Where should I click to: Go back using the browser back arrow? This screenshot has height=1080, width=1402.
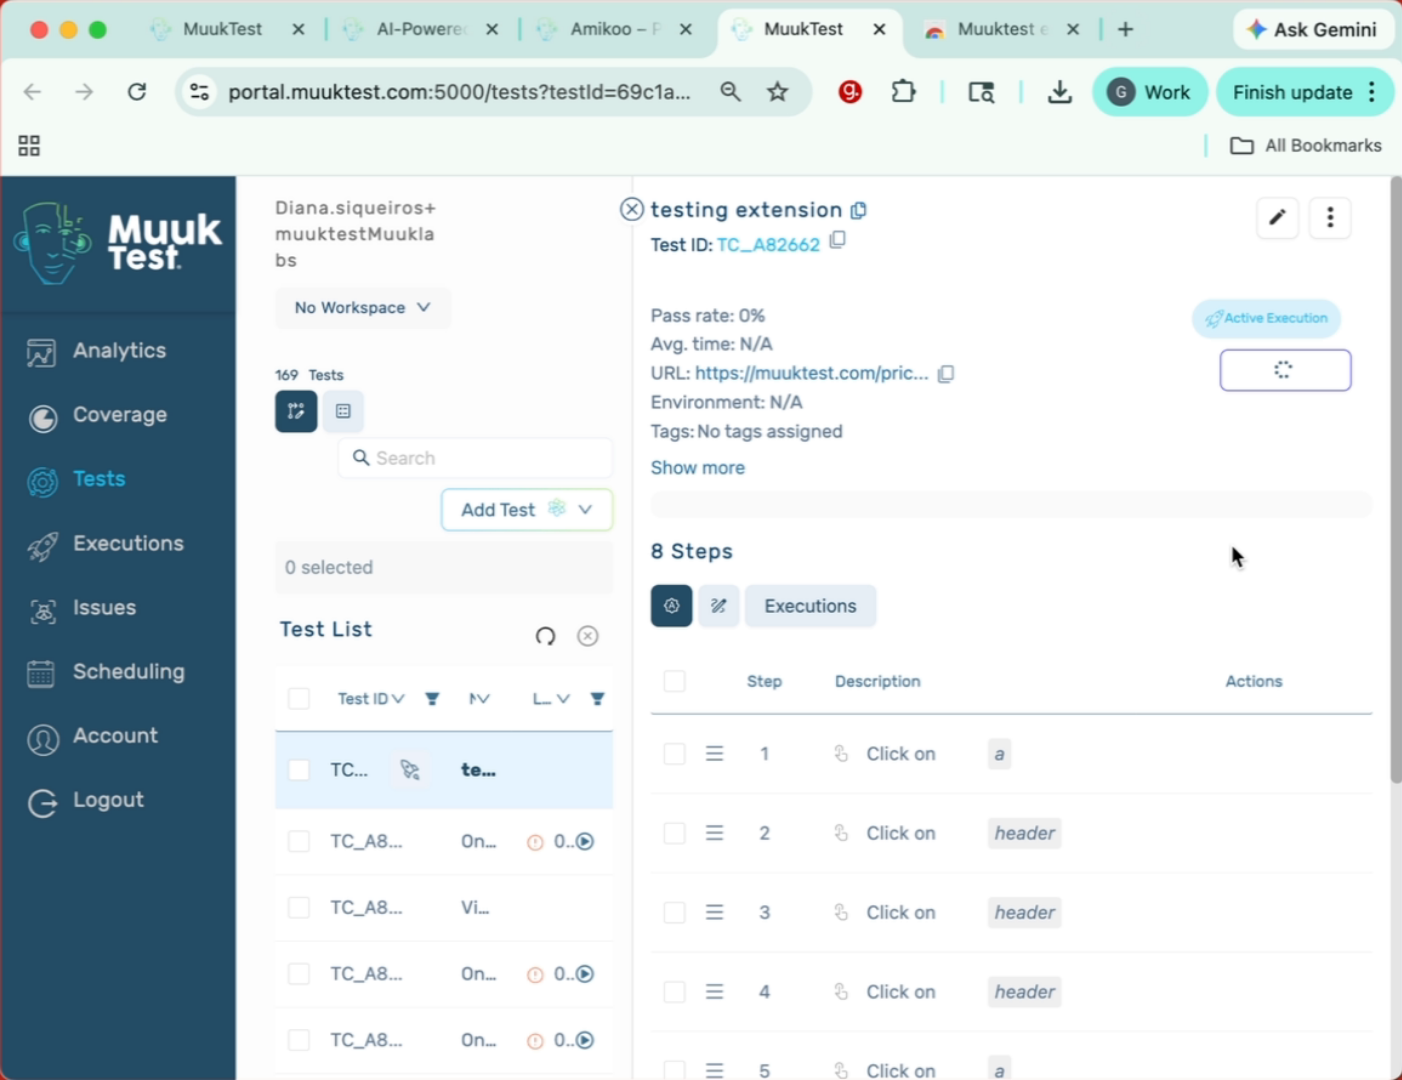[33, 92]
